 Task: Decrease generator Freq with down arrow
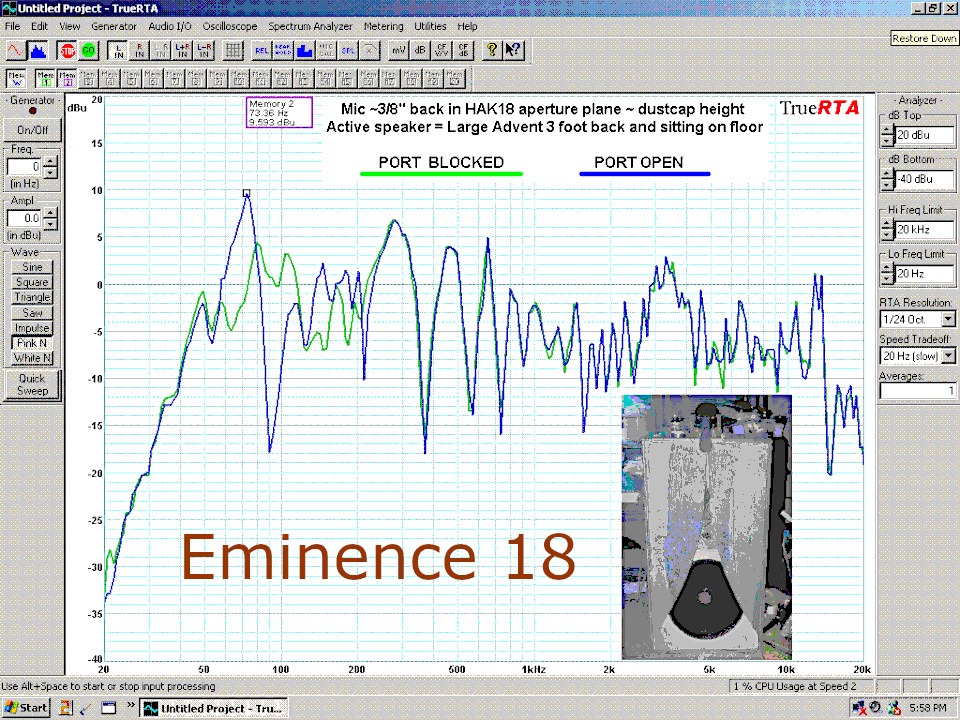pyautogui.click(x=51, y=172)
